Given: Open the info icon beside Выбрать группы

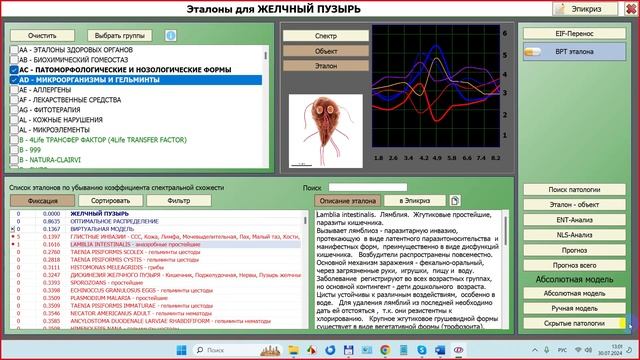Looking at the screenshot, I should tap(171, 36).
